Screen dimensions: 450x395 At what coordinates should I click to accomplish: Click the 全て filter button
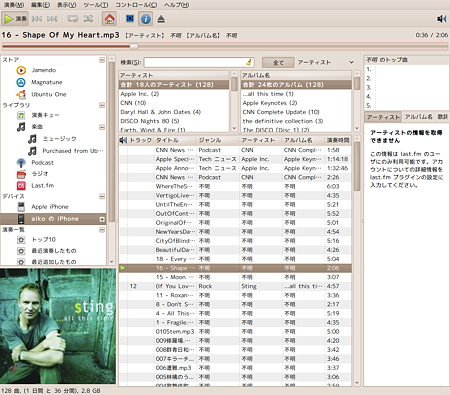pos(278,62)
